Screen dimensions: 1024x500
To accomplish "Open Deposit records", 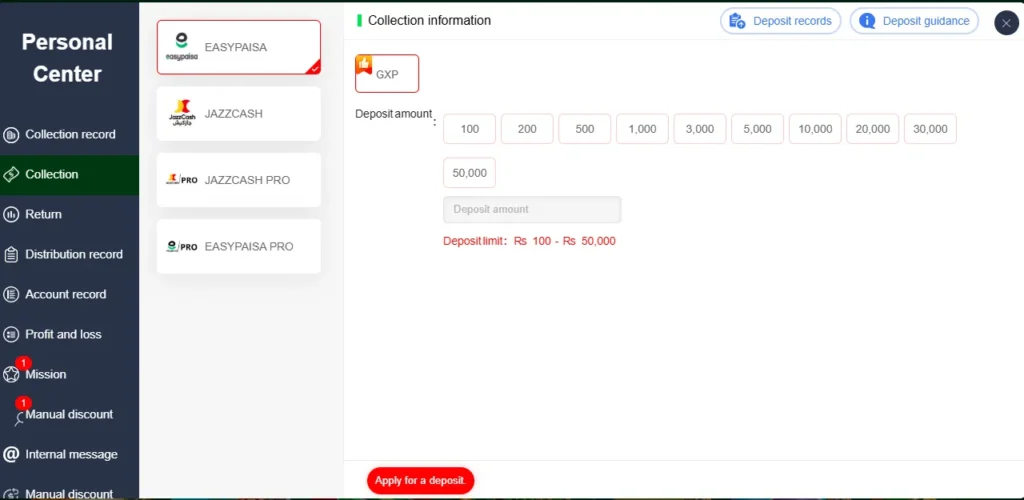I will (780, 21).
